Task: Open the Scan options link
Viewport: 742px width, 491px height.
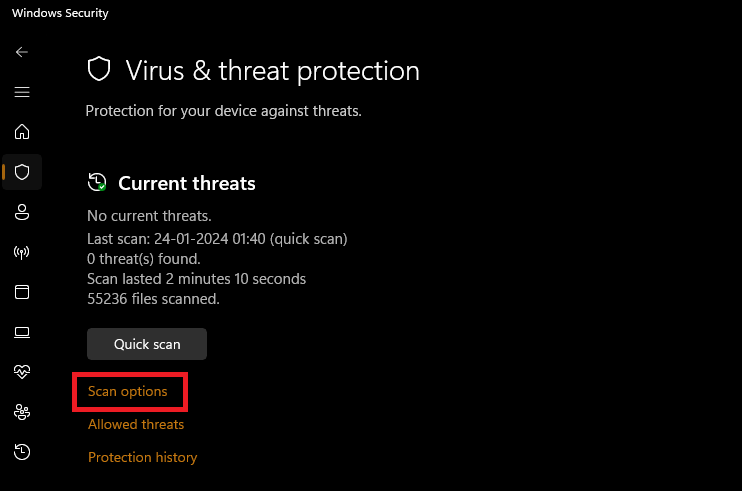Action: click(128, 391)
